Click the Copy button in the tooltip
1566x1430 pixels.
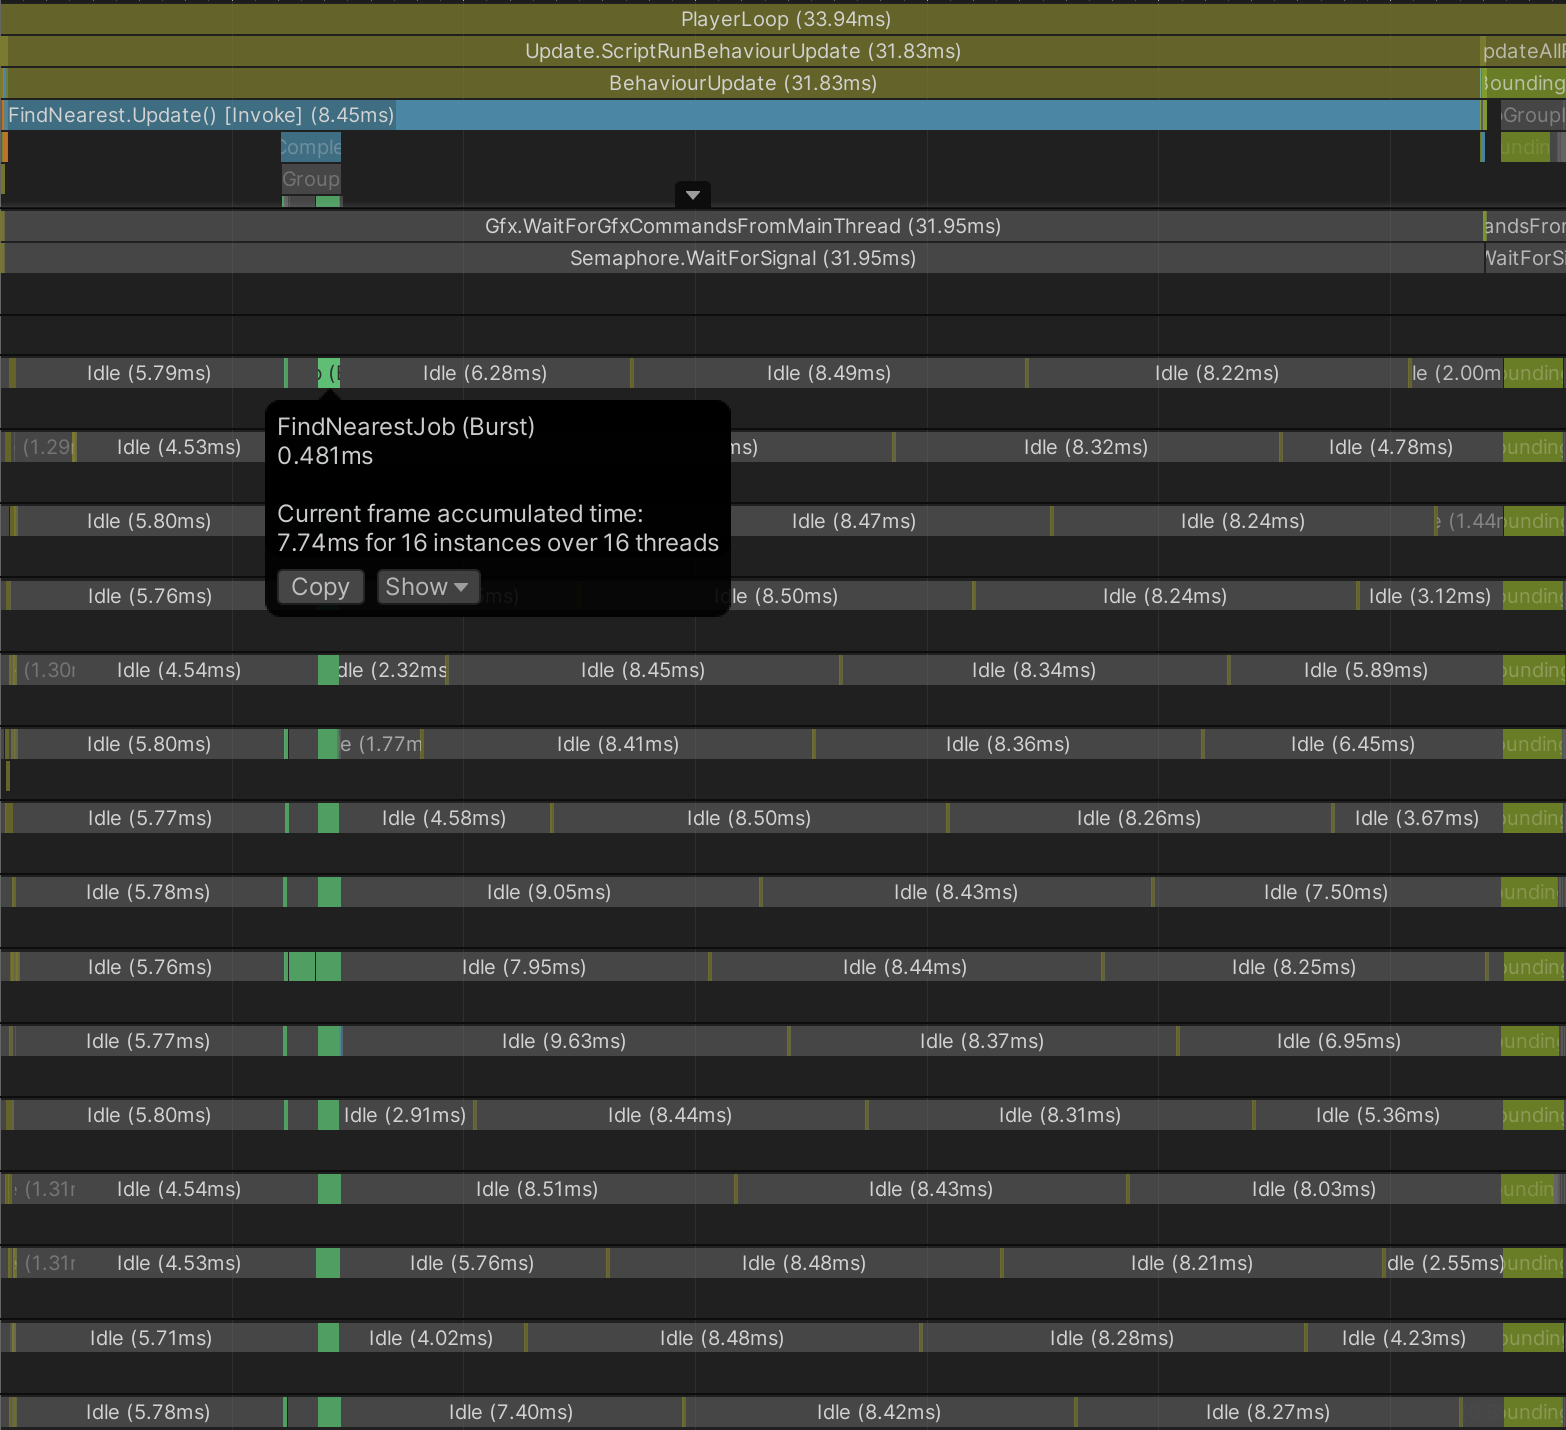[320, 587]
